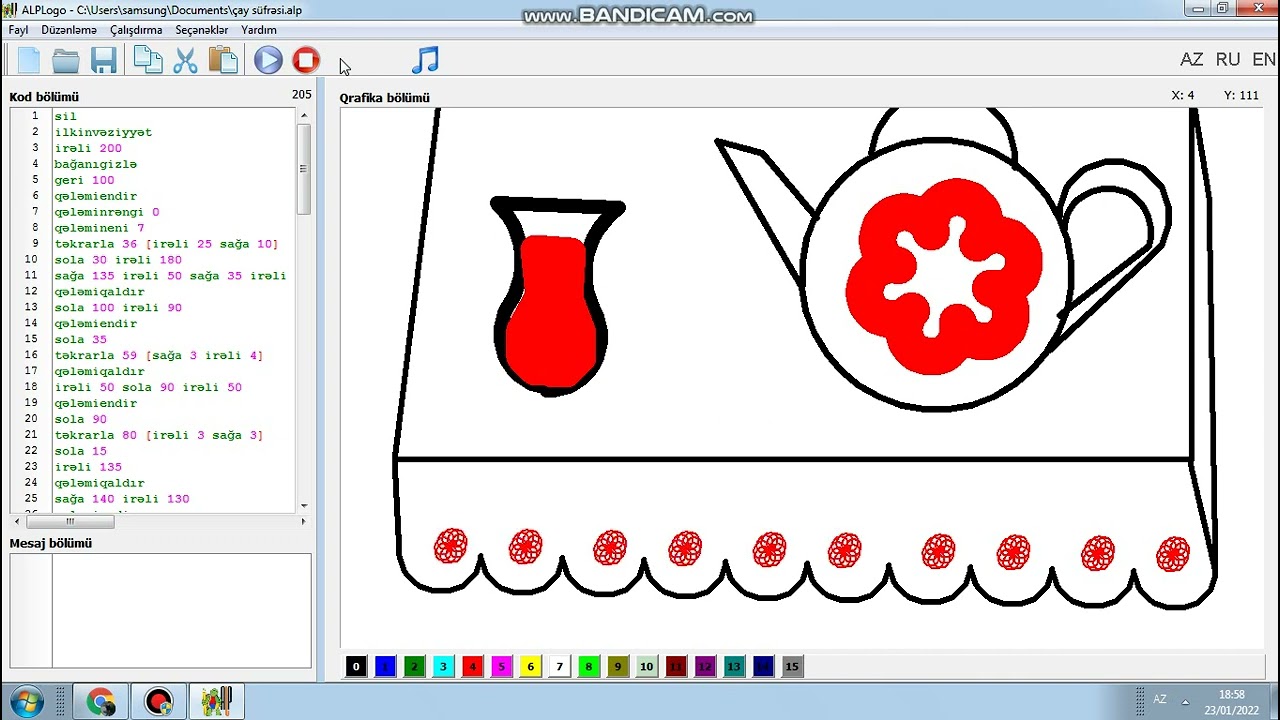The width and height of the screenshot is (1280, 720).
Task: Select teal color swatch 13
Action: [x=734, y=666]
